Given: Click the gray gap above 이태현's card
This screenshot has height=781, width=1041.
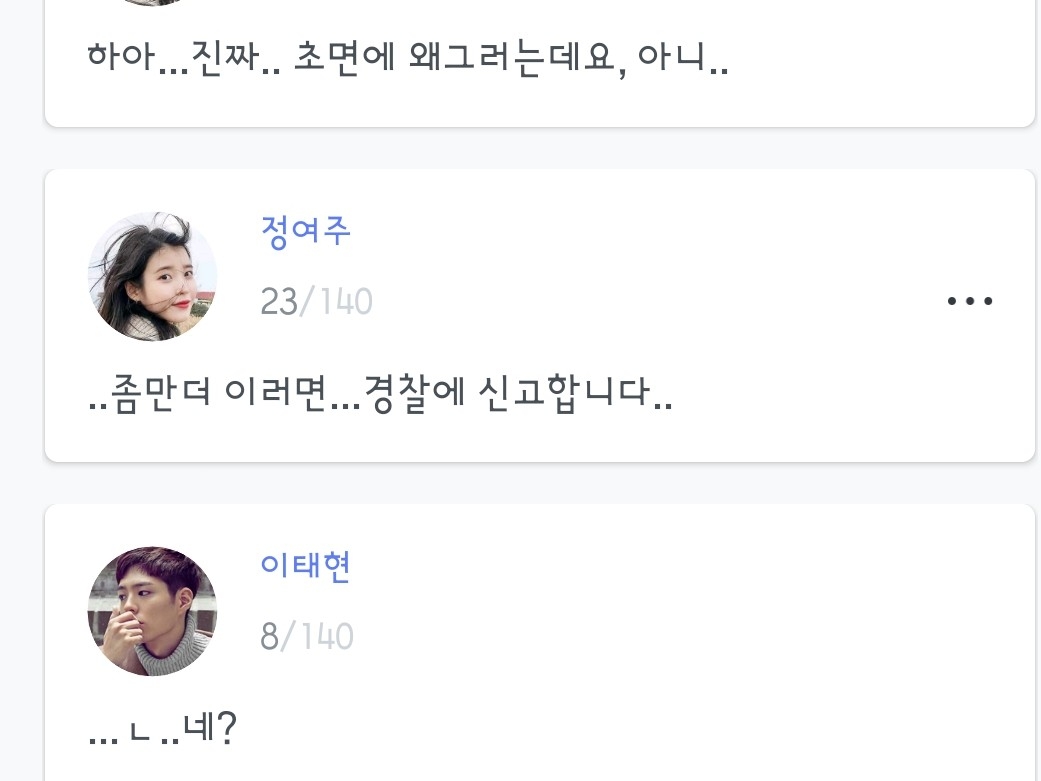Looking at the screenshot, I should (540, 483).
